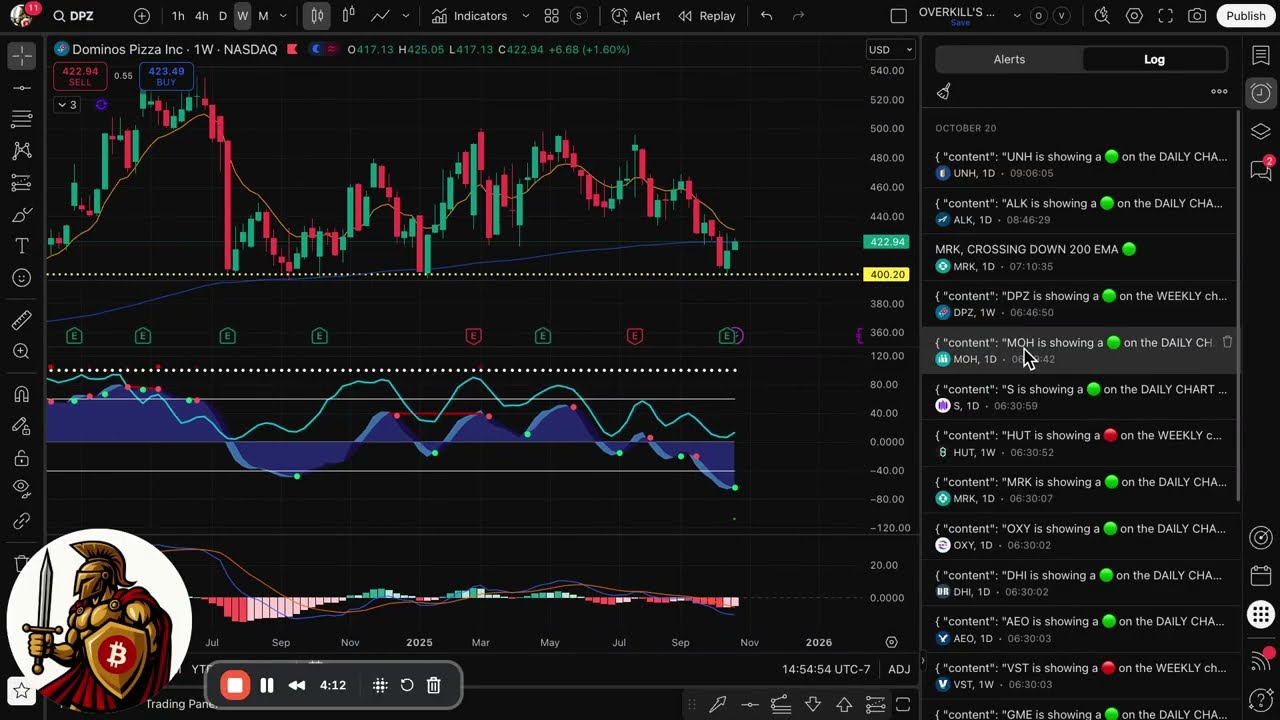Open the object tree layers icon

1261,132
